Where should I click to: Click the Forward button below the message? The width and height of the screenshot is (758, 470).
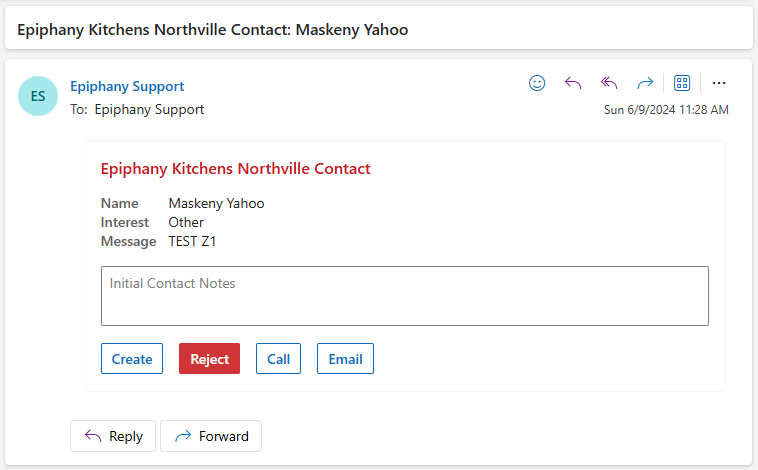(211, 436)
